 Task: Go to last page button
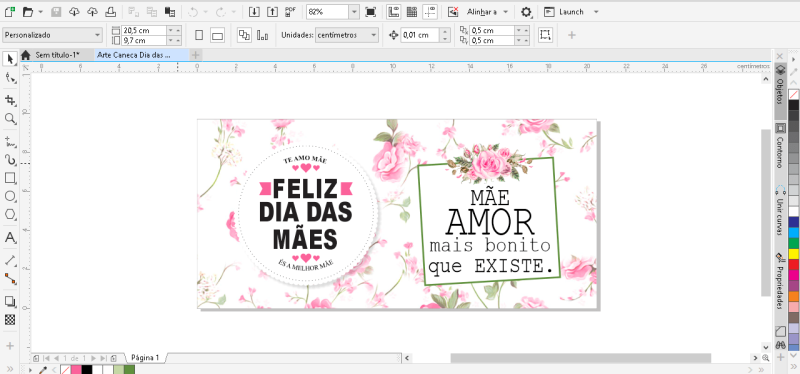(104, 358)
